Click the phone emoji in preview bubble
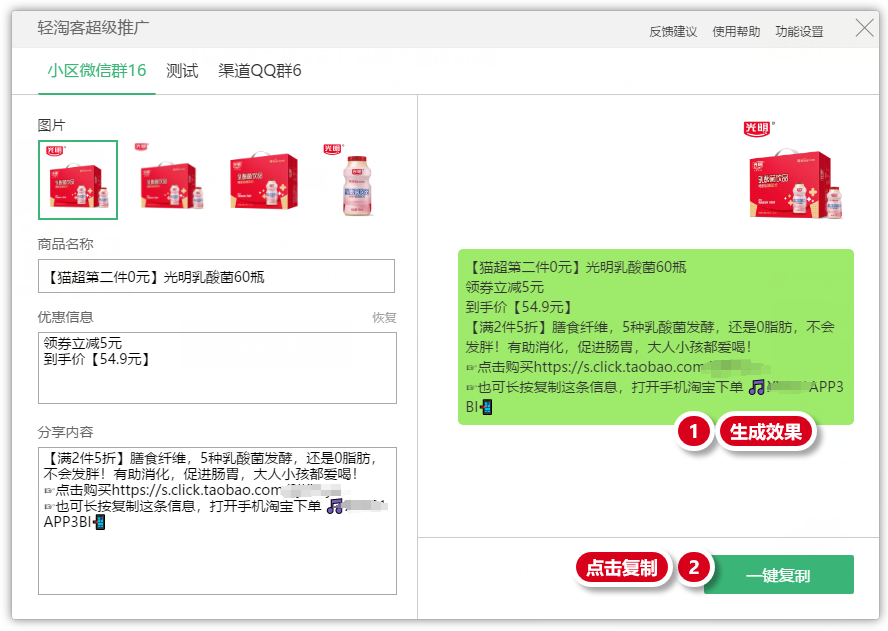Screen dimensions: 888x631 tap(486, 407)
